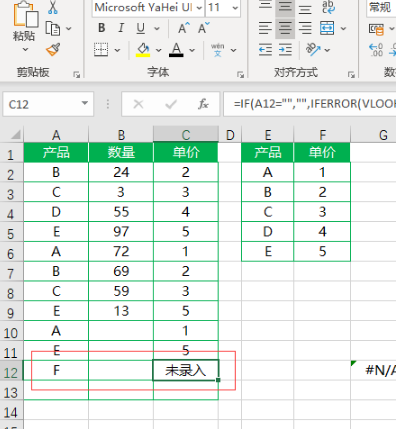Click the select-all corner triangle
This screenshot has width=397, height=429.
click(15, 135)
